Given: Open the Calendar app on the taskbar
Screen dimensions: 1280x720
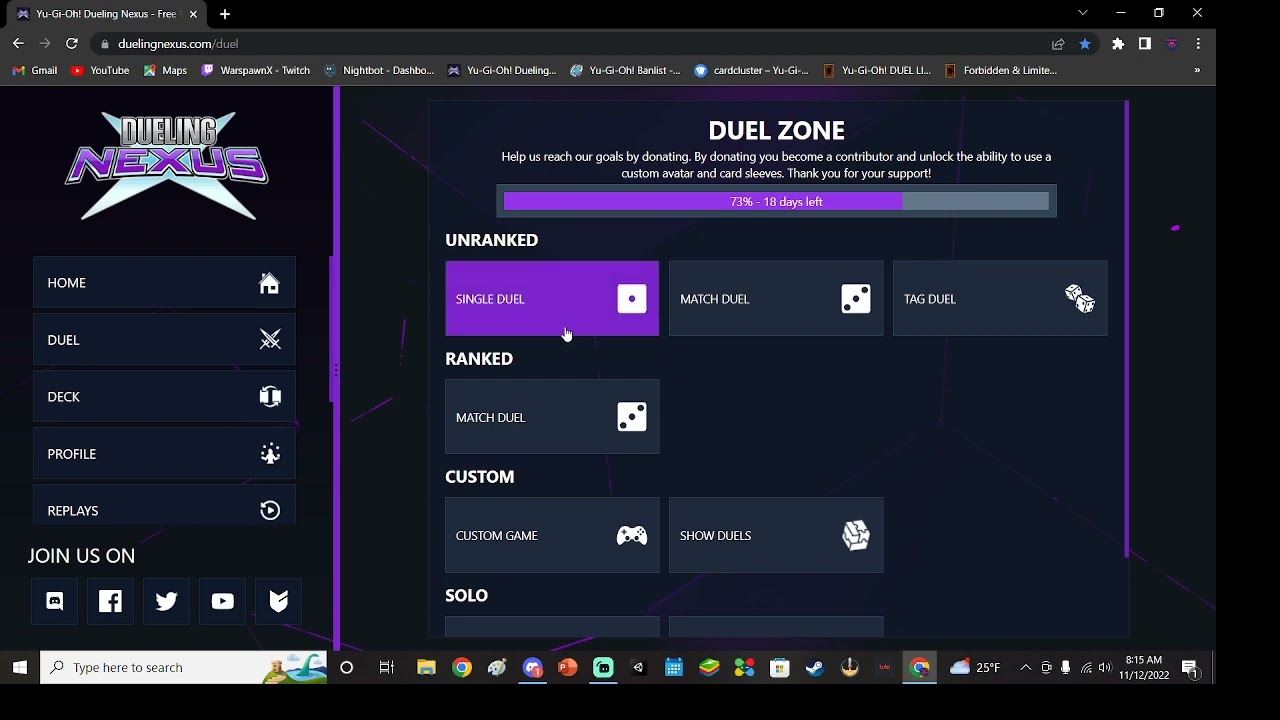Looking at the screenshot, I should (x=674, y=668).
